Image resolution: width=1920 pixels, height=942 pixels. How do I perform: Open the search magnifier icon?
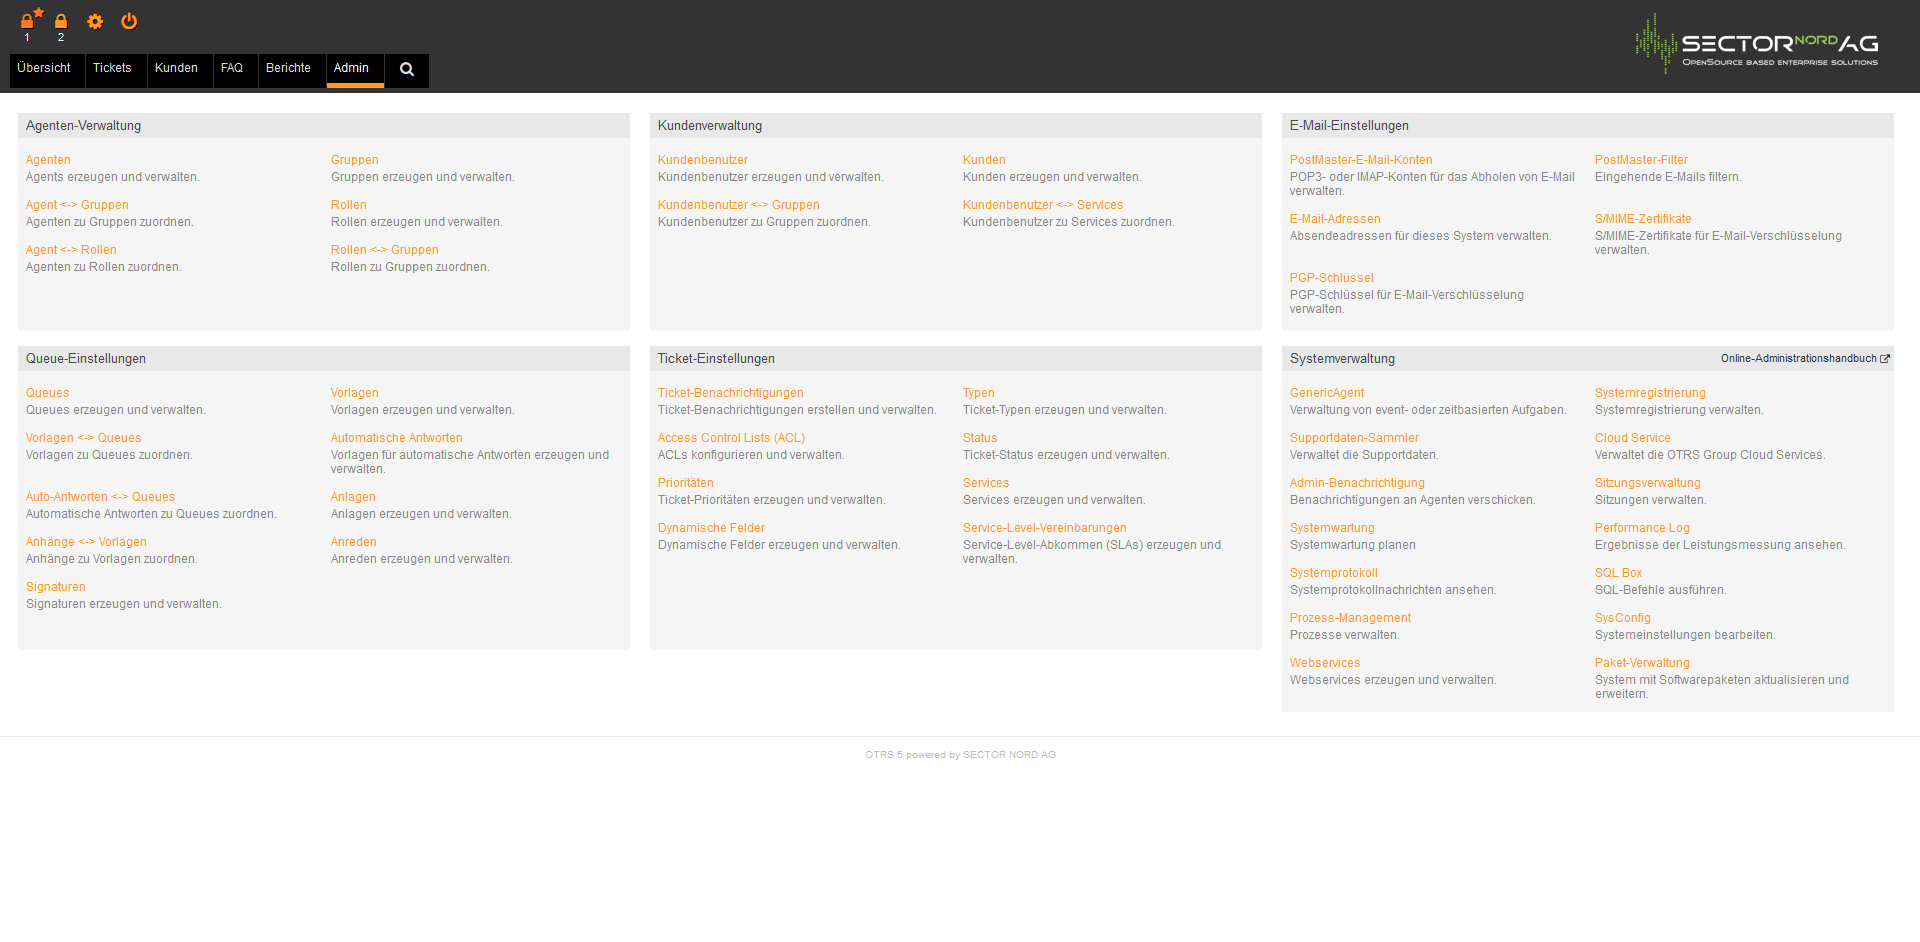click(x=407, y=69)
